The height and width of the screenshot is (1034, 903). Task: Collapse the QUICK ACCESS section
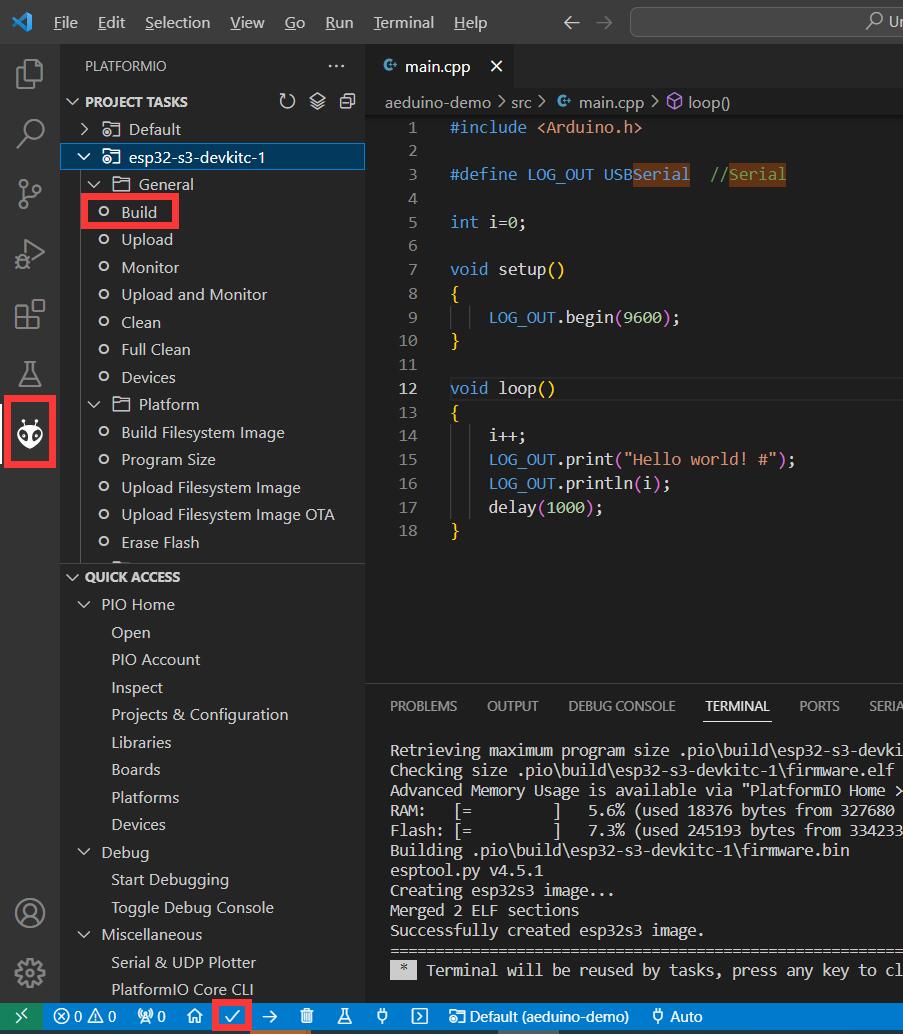72,577
